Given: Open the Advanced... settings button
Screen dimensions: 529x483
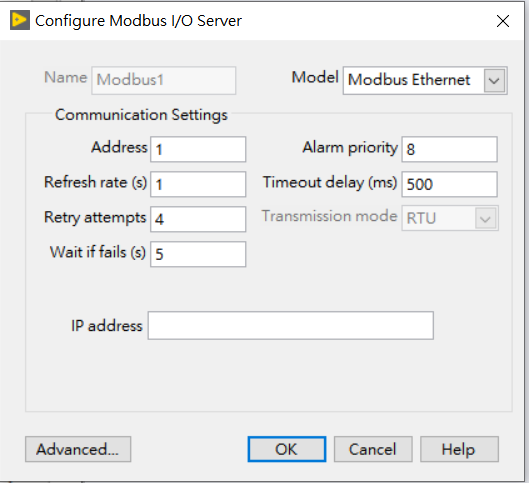Looking at the screenshot, I should point(78,449).
